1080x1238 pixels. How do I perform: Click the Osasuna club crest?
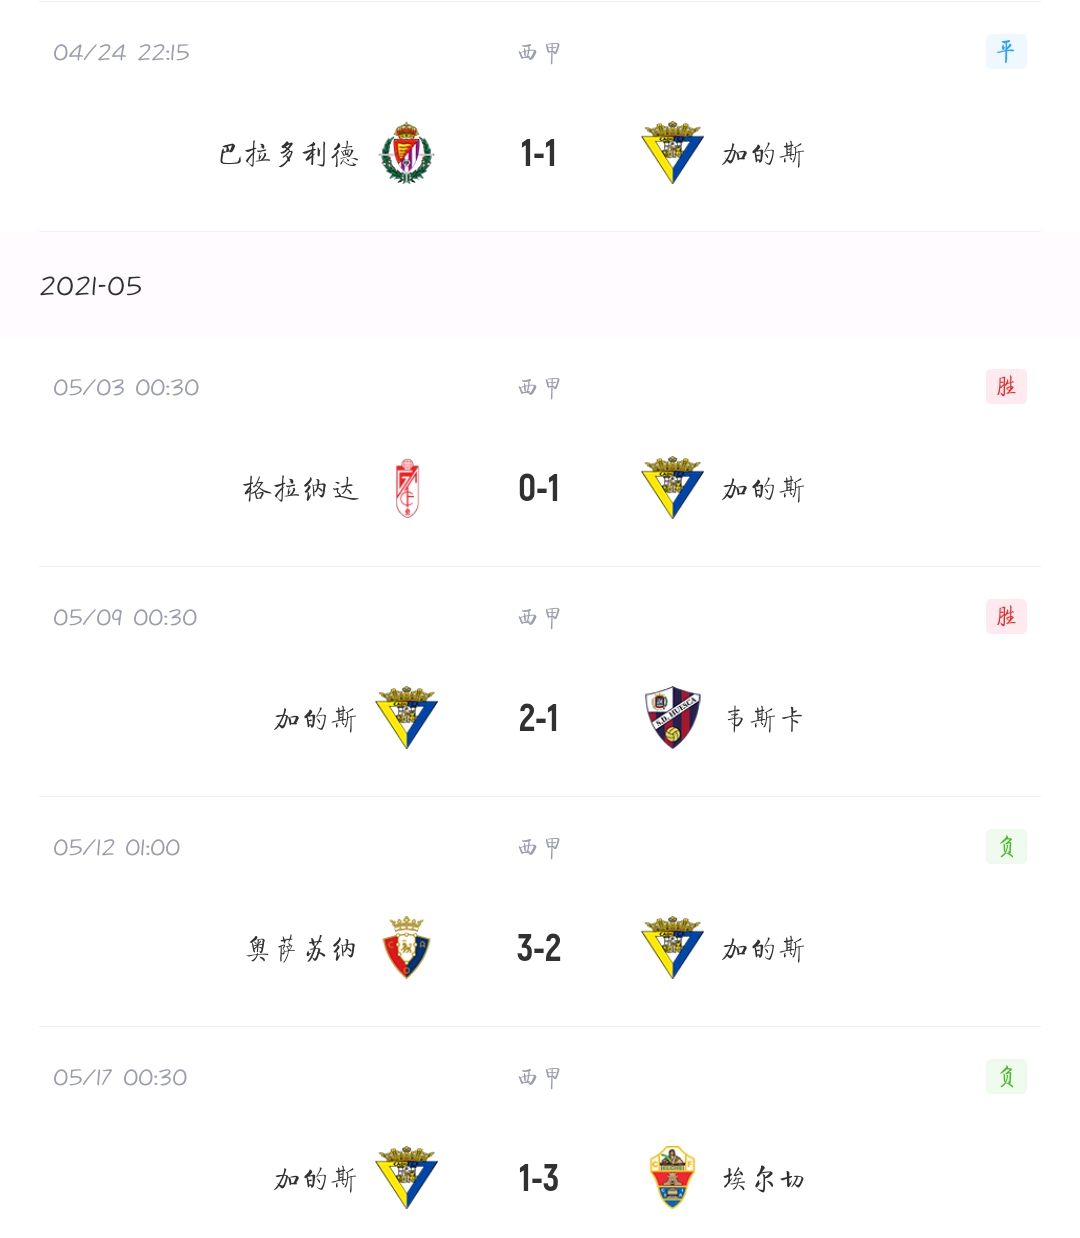point(406,948)
